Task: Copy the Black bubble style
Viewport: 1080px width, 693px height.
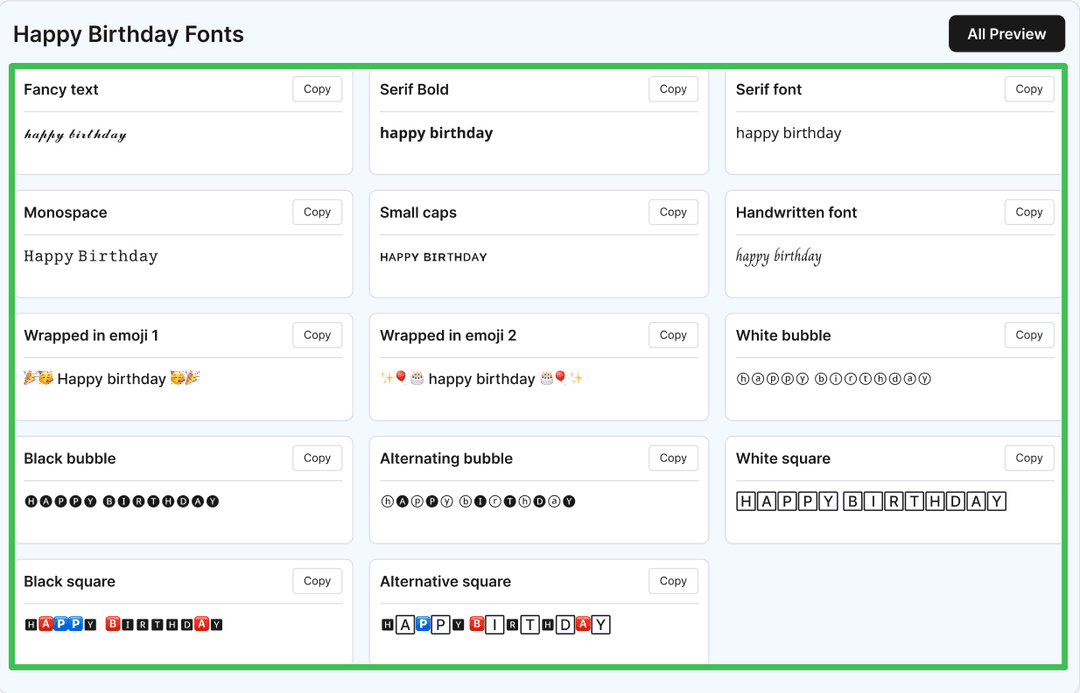Action: click(317, 458)
